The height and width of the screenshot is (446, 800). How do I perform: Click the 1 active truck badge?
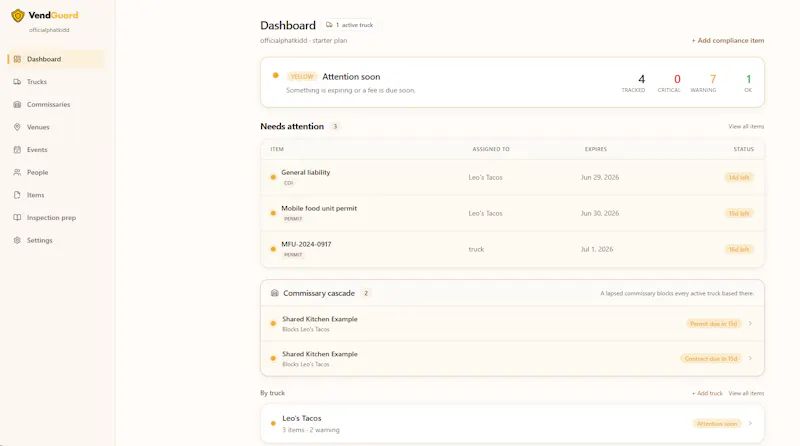[x=350, y=25]
